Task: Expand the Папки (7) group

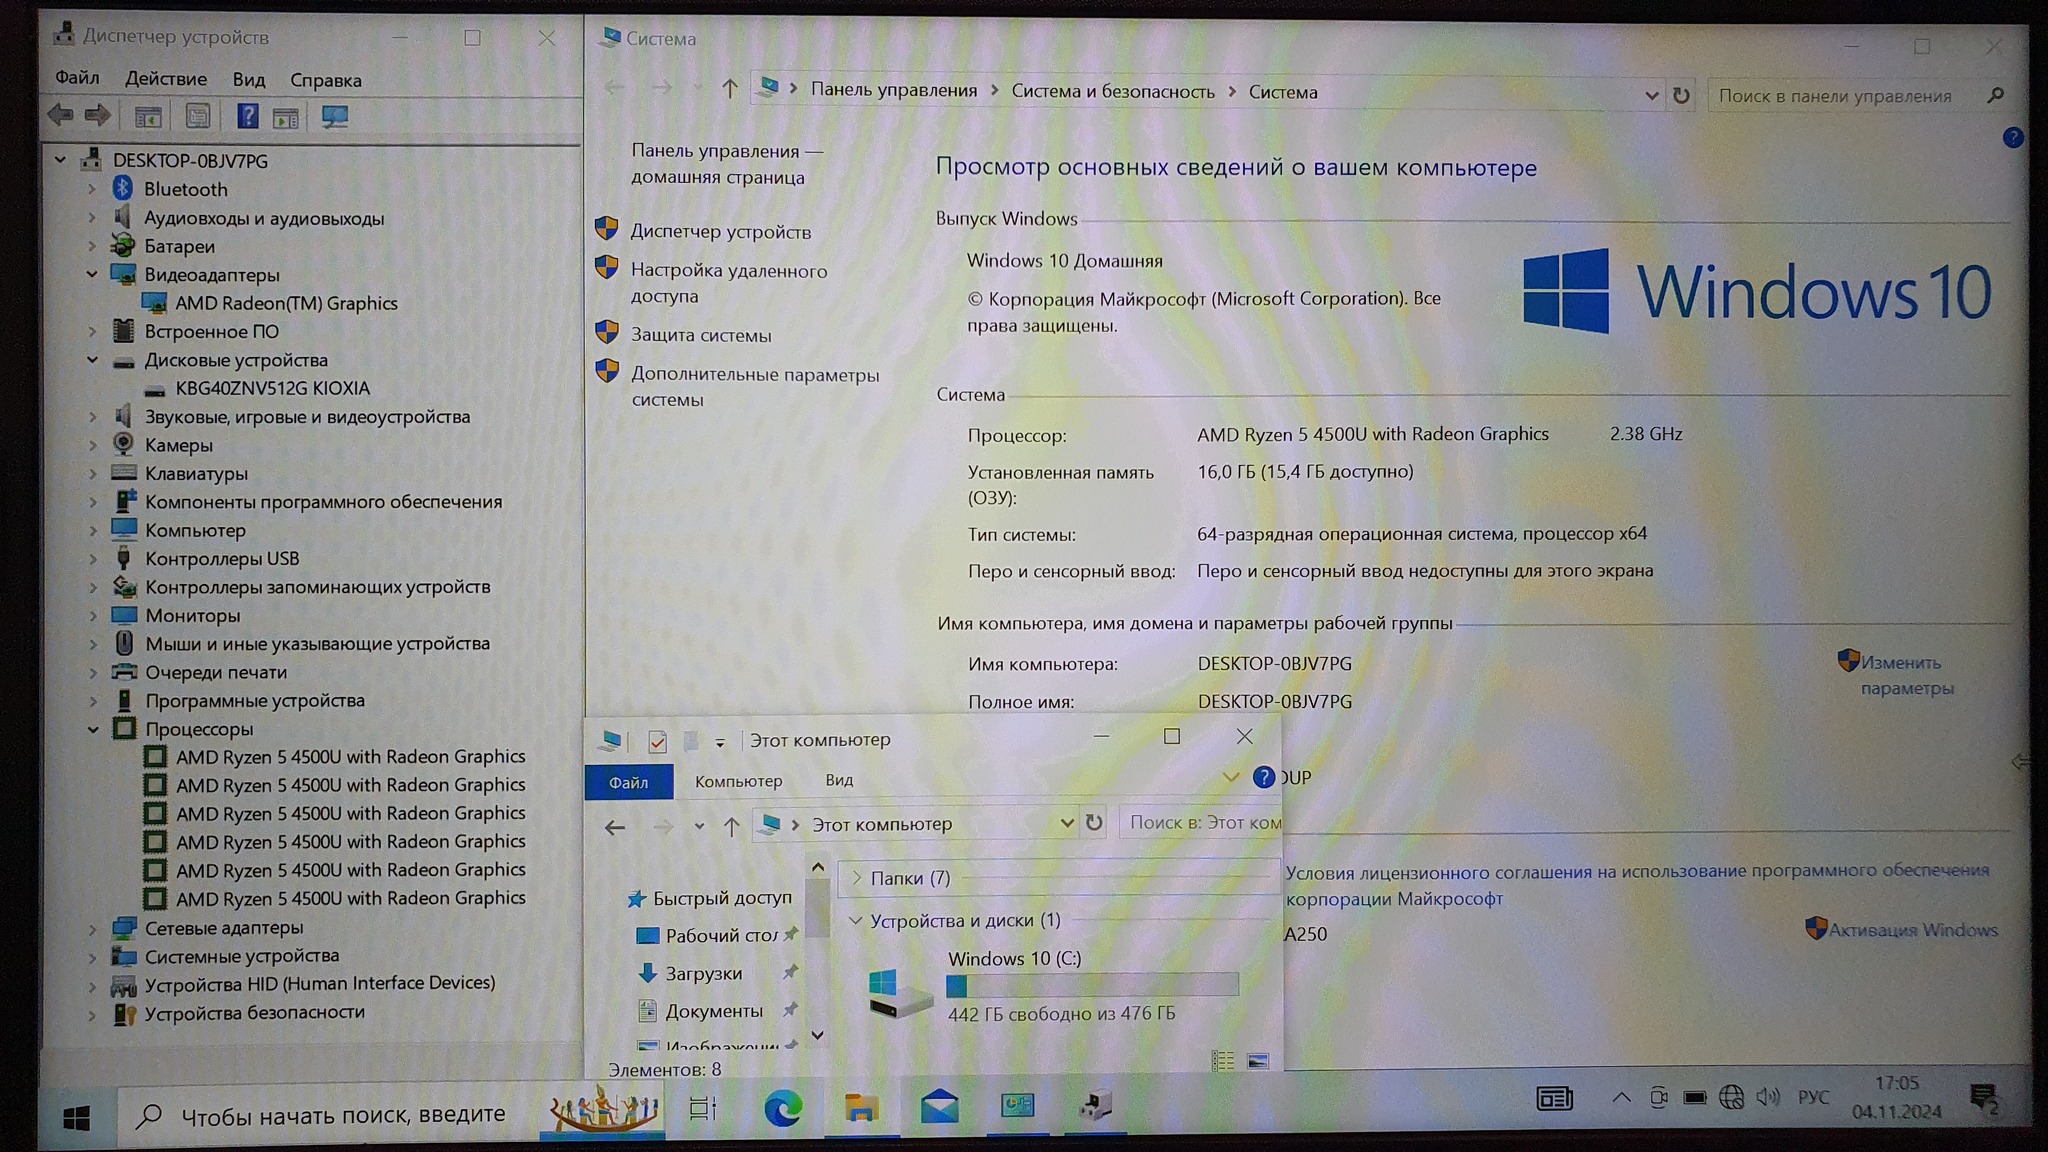Action: [857, 878]
